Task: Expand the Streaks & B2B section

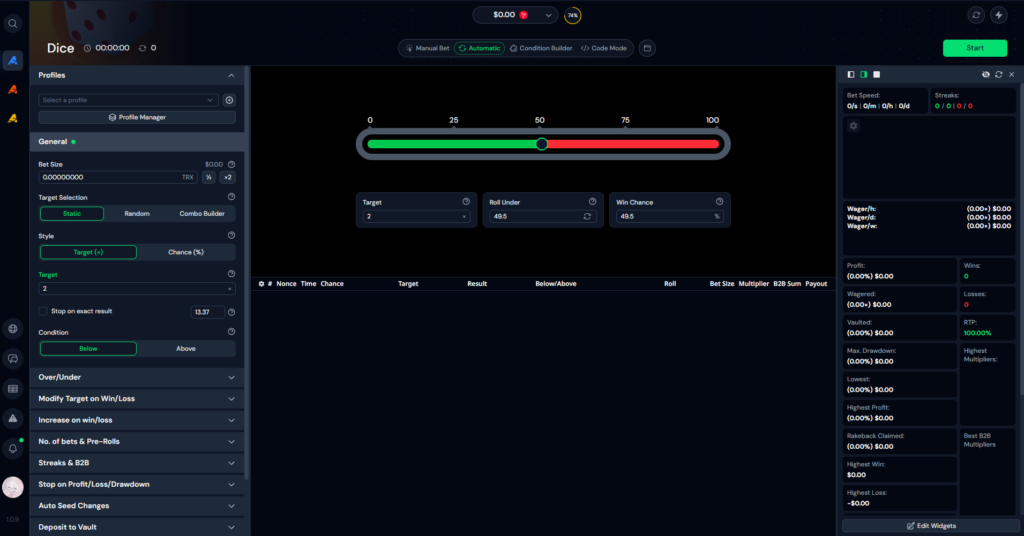Action: pos(137,463)
